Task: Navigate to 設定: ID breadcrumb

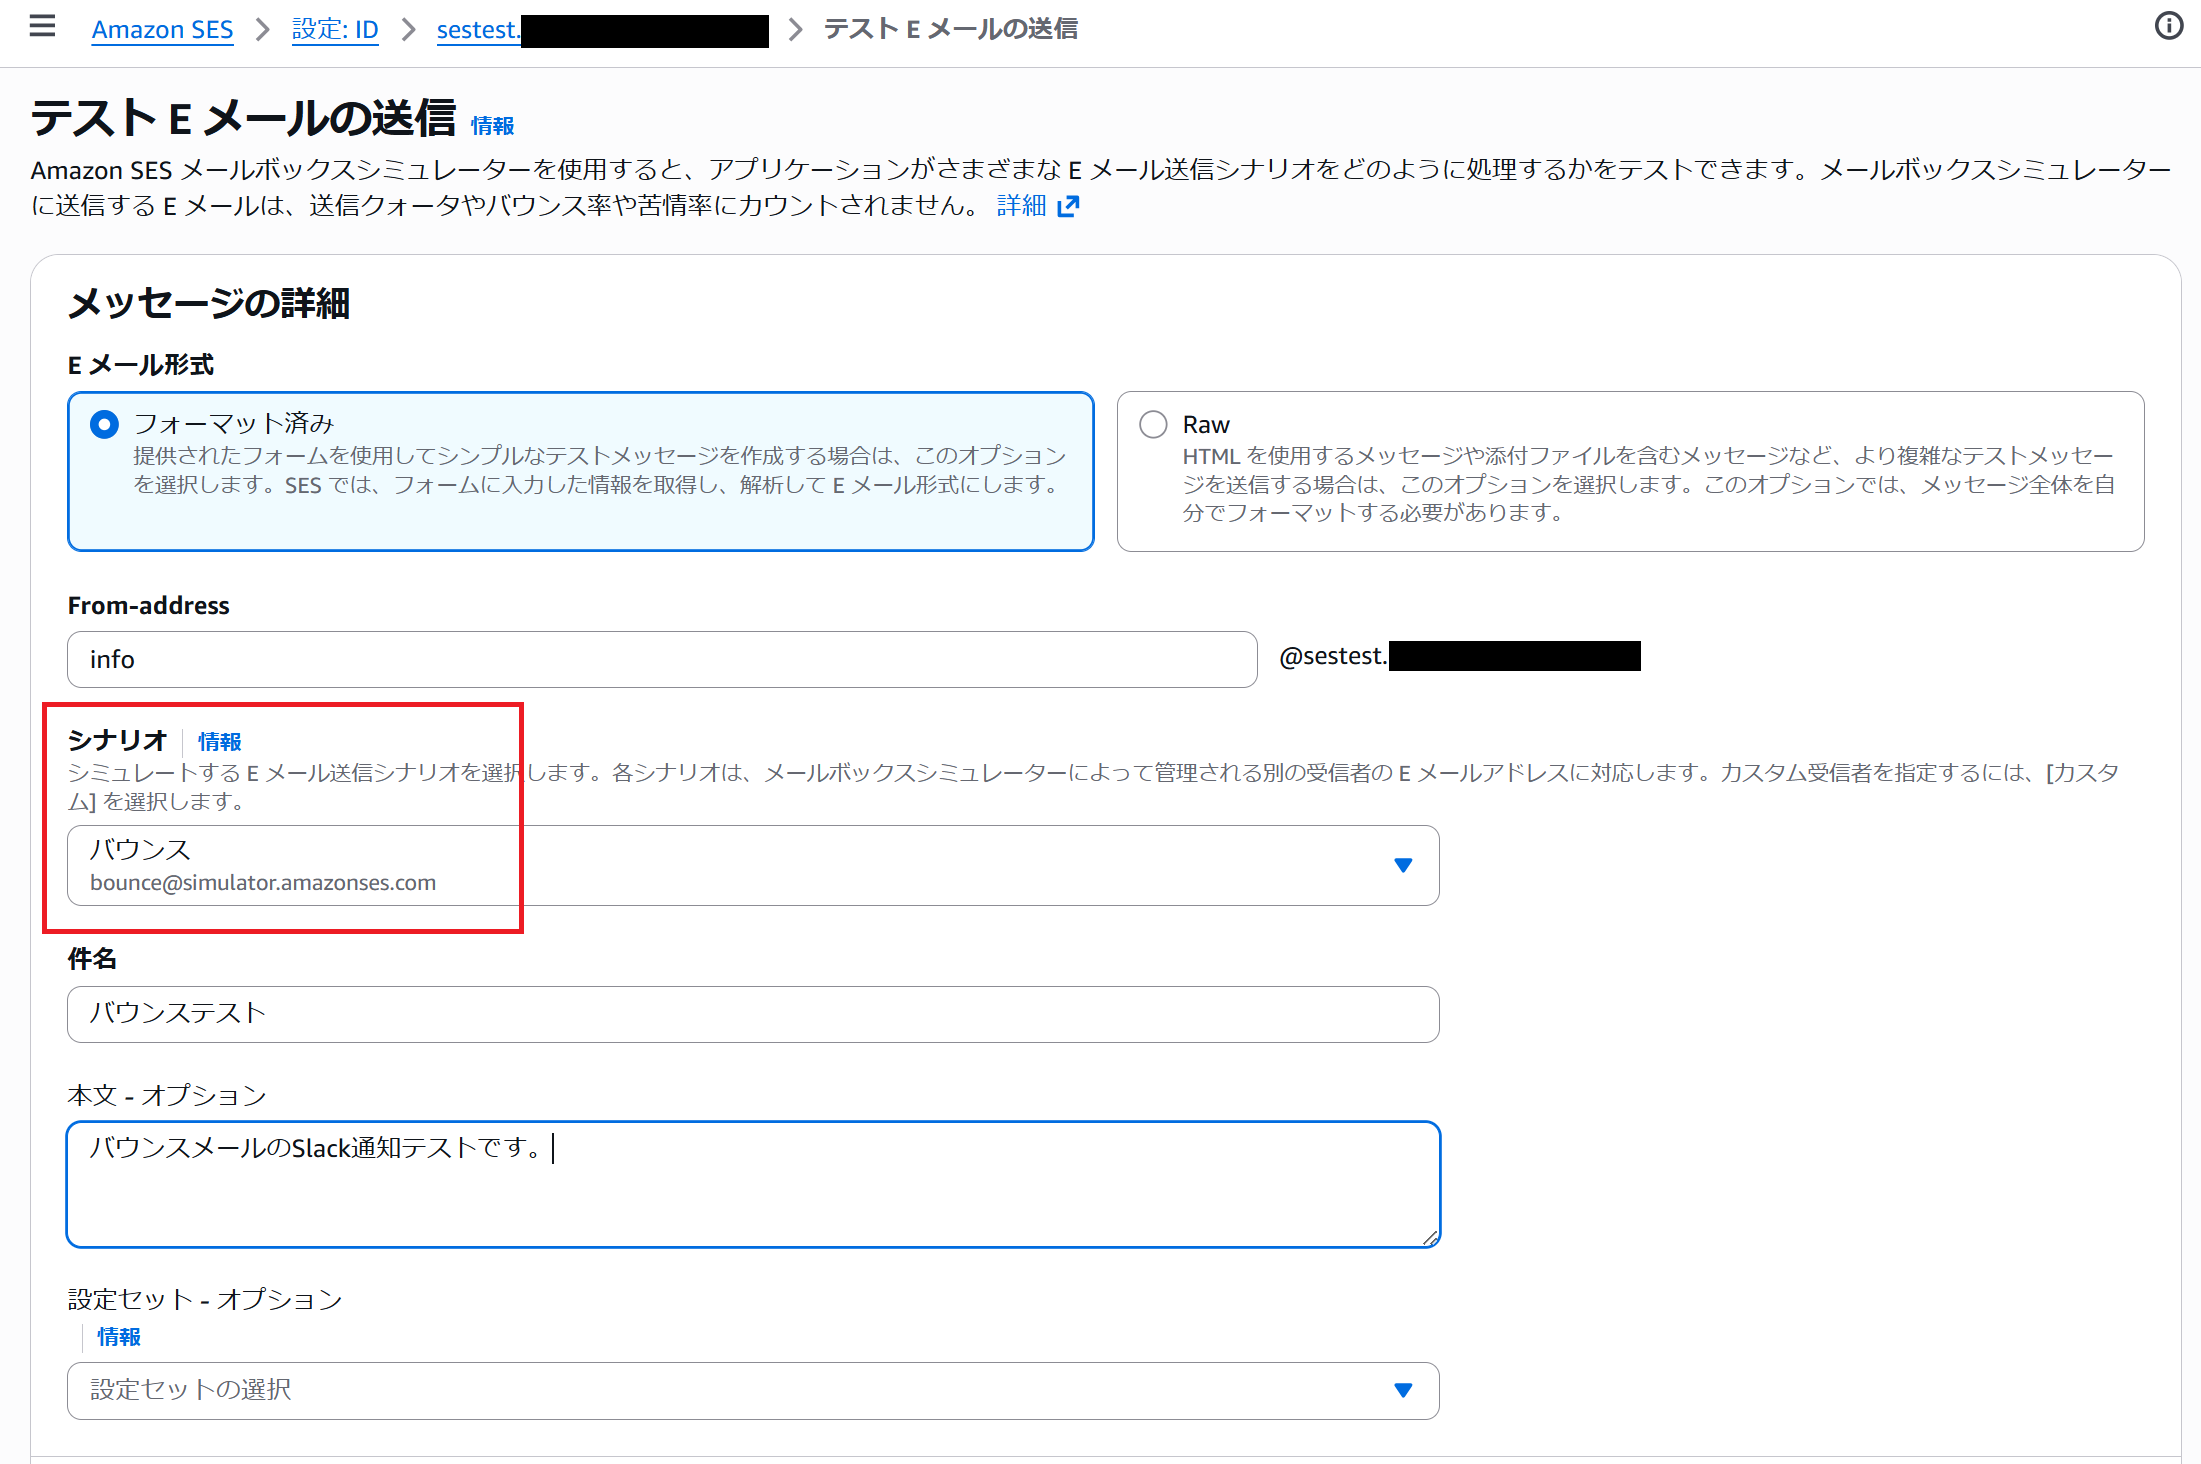Action: coord(335,30)
